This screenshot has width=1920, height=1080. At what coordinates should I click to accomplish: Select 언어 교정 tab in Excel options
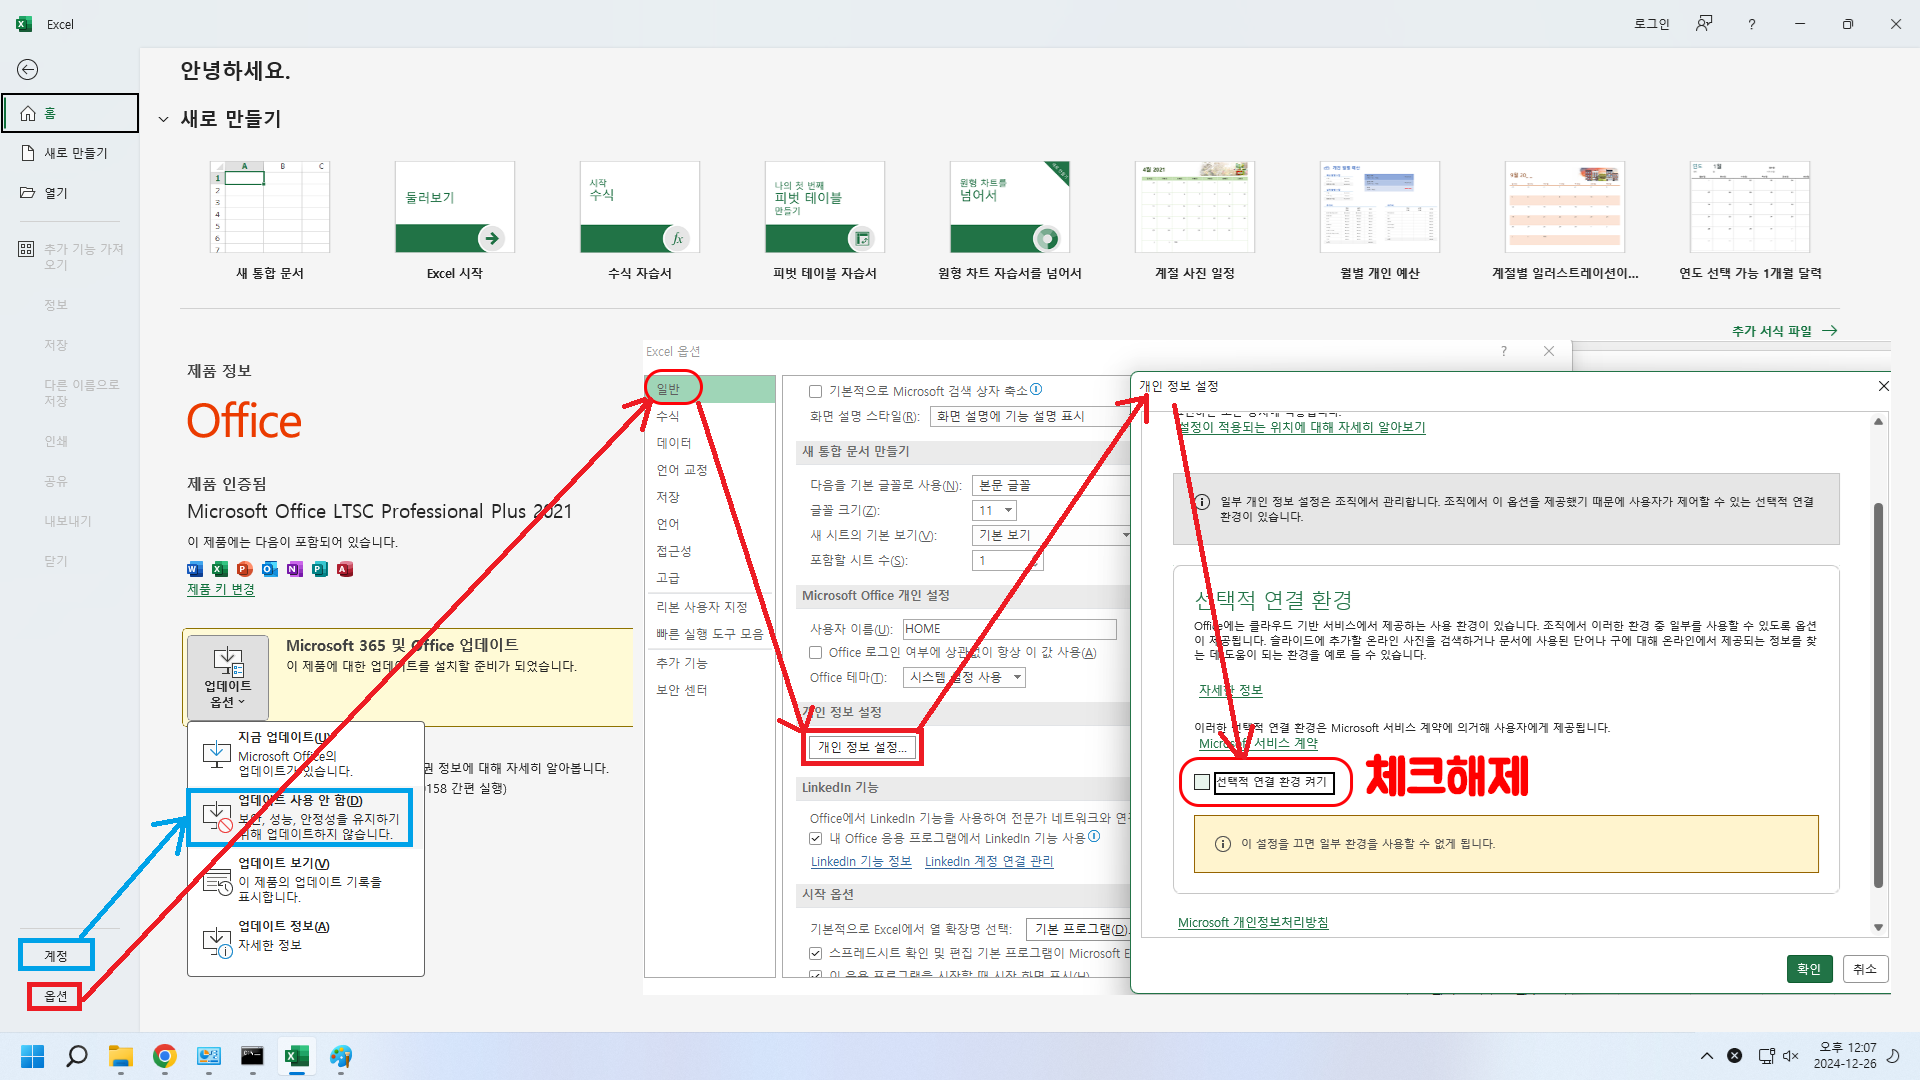point(710,470)
